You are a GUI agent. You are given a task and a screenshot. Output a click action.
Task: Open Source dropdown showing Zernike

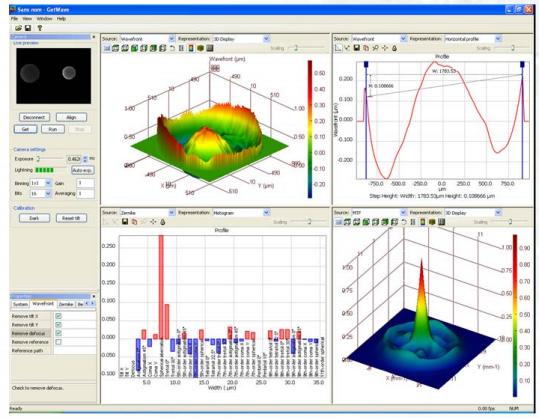pyautogui.click(x=172, y=212)
